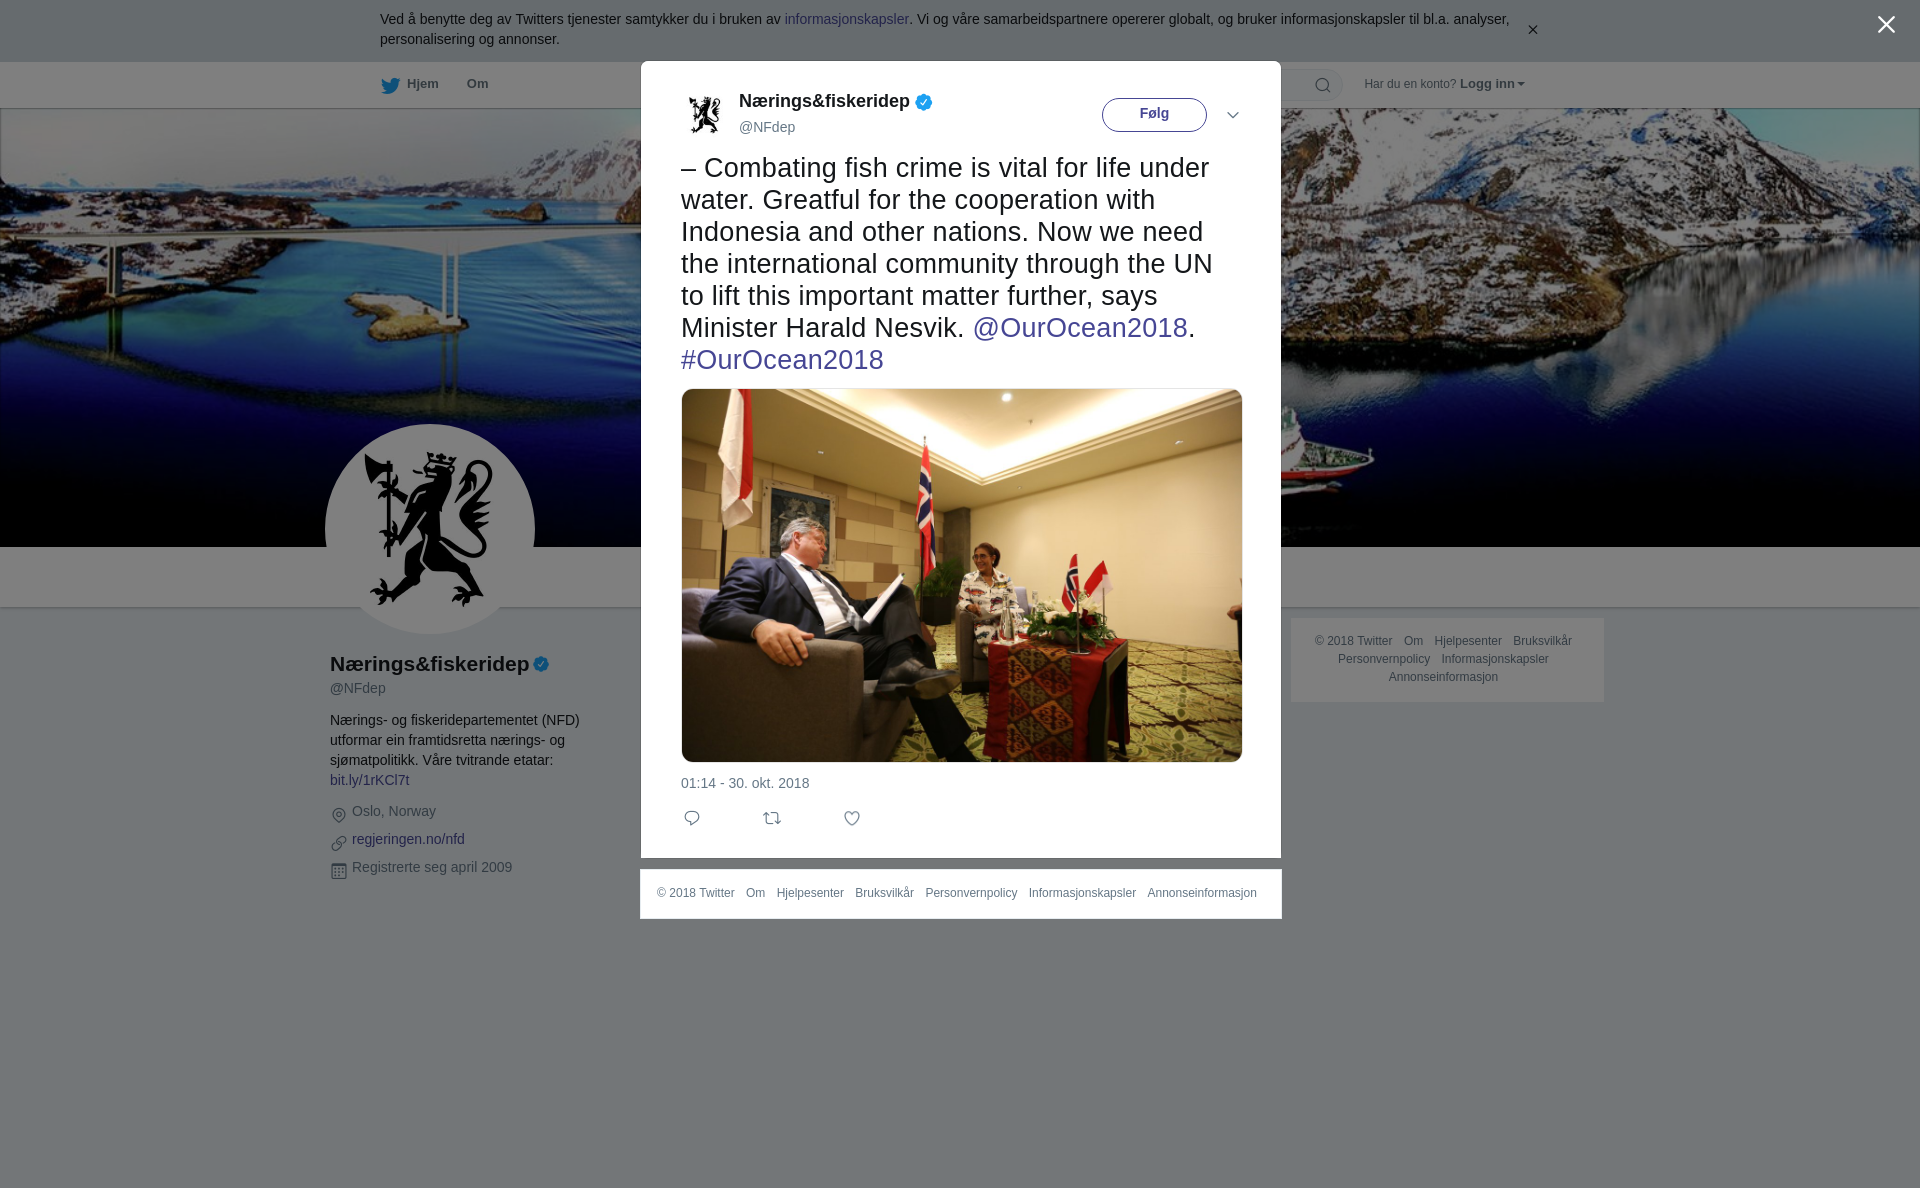Enlarge the tweet meeting photo
The image size is (1920, 1188).
coord(962,575)
